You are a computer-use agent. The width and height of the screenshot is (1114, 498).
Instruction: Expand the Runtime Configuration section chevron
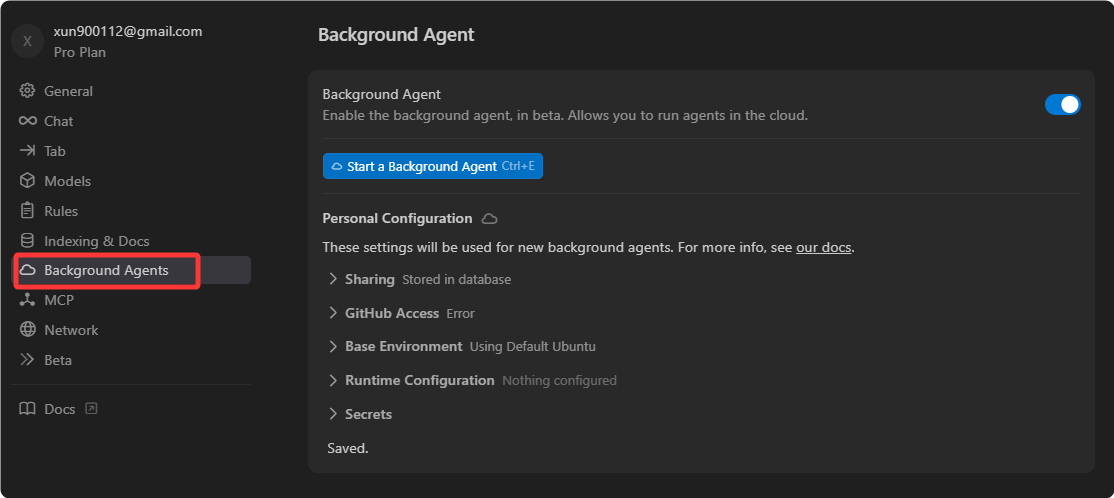coord(332,380)
